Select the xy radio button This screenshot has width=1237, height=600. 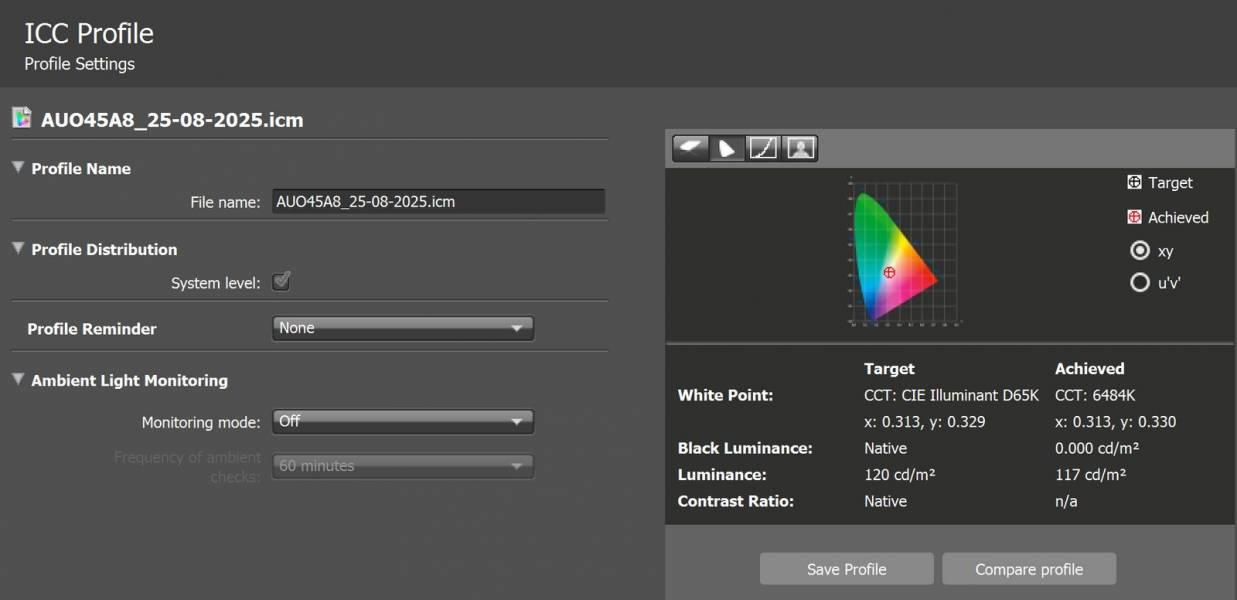(1139, 251)
